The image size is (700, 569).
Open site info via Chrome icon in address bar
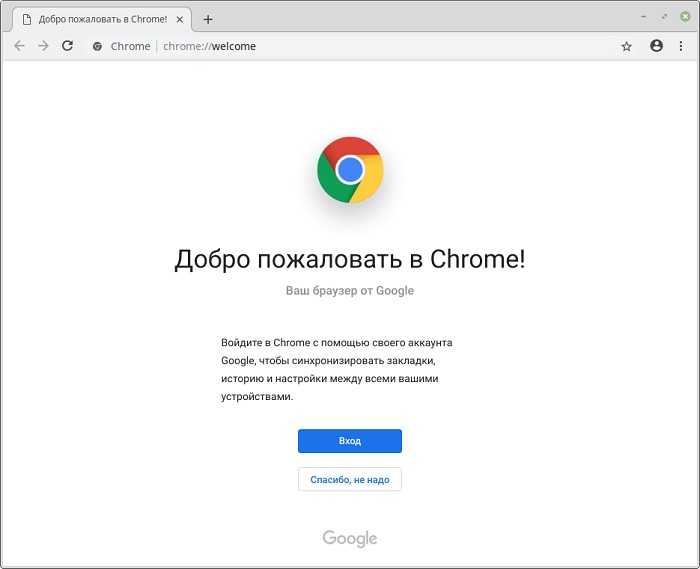click(97, 46)
